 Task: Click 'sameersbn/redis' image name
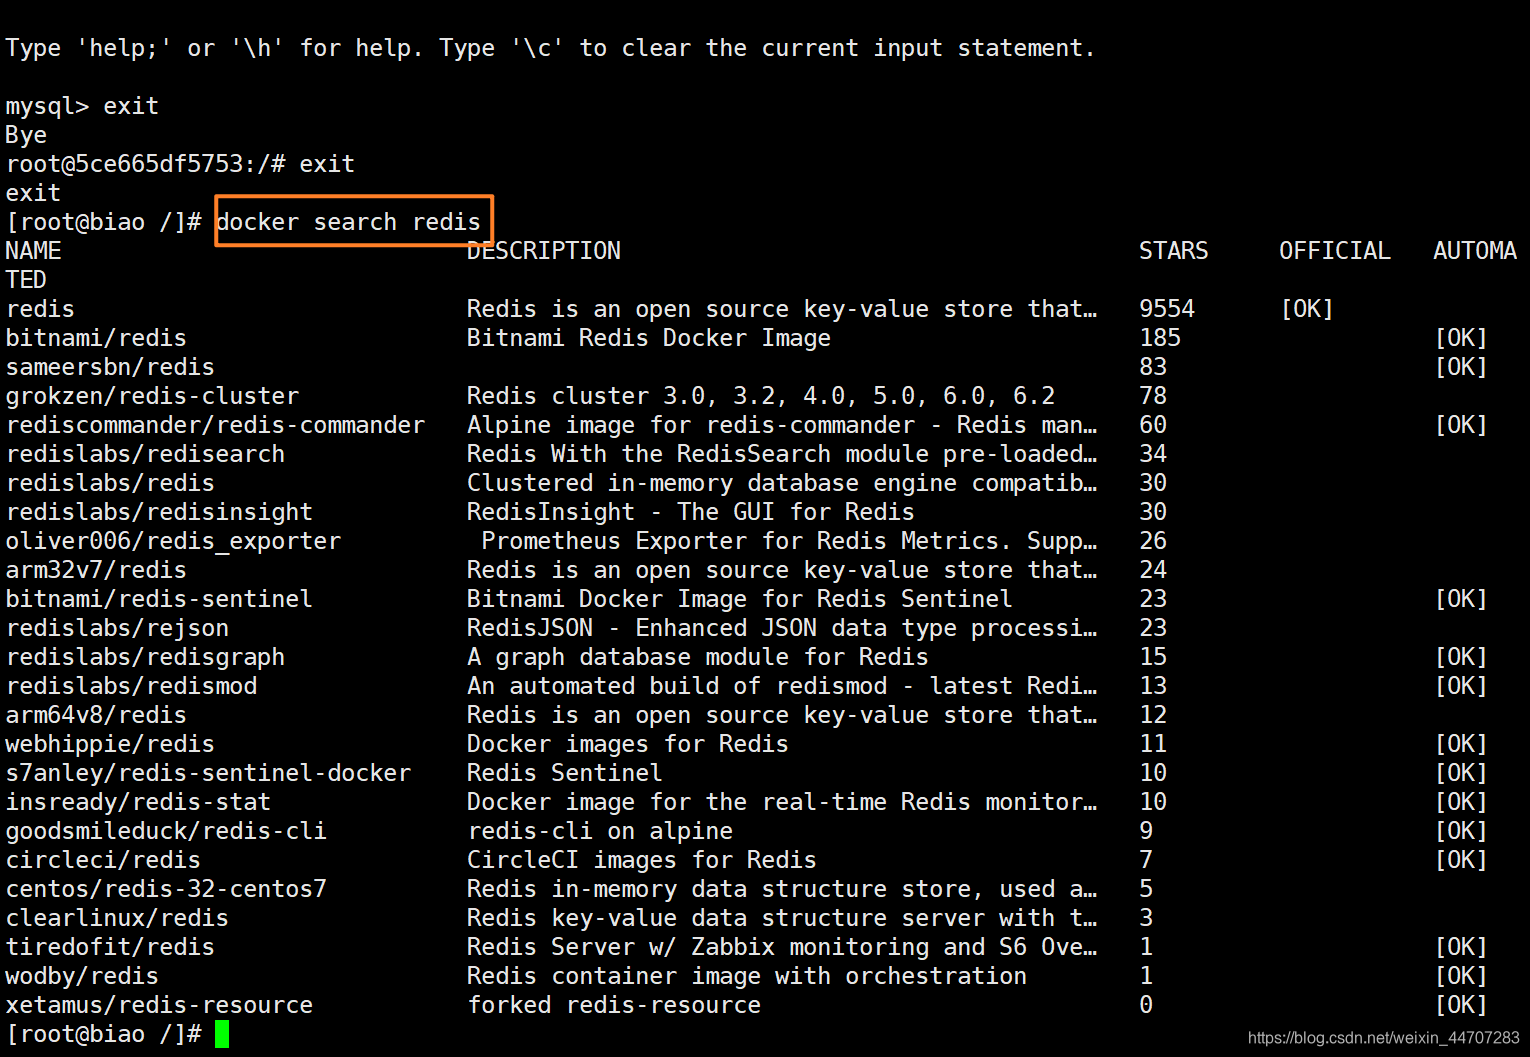[110, 367]
